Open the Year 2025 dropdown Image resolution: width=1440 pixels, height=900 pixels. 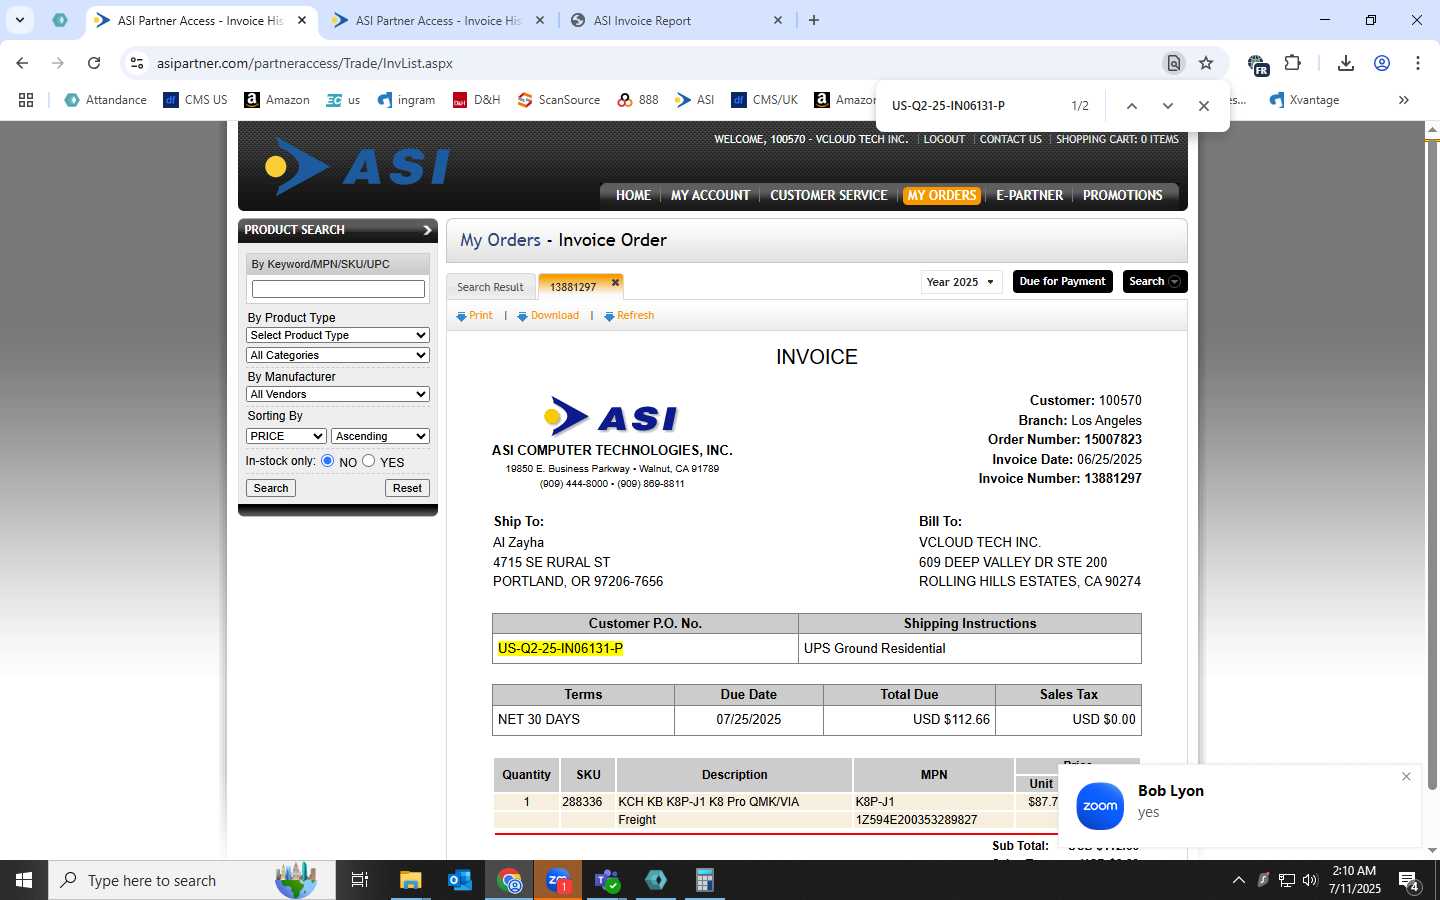pos(961,282)
